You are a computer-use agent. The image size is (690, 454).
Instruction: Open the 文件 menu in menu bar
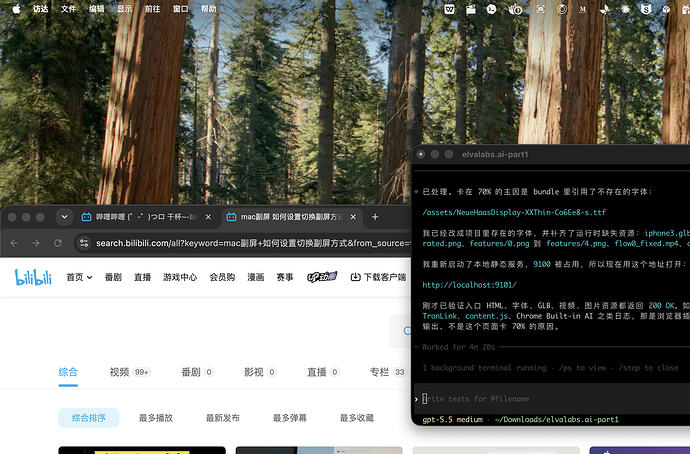[68, 9]
